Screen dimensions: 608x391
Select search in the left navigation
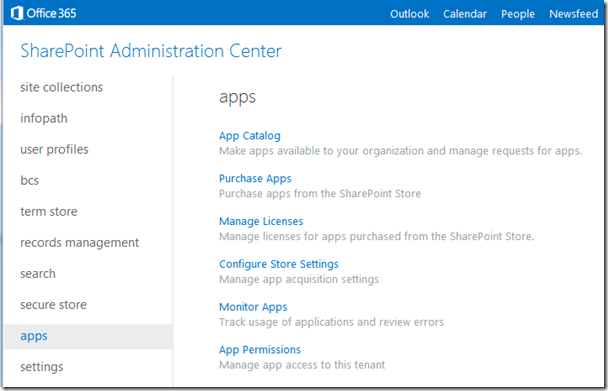click(38, 273)
